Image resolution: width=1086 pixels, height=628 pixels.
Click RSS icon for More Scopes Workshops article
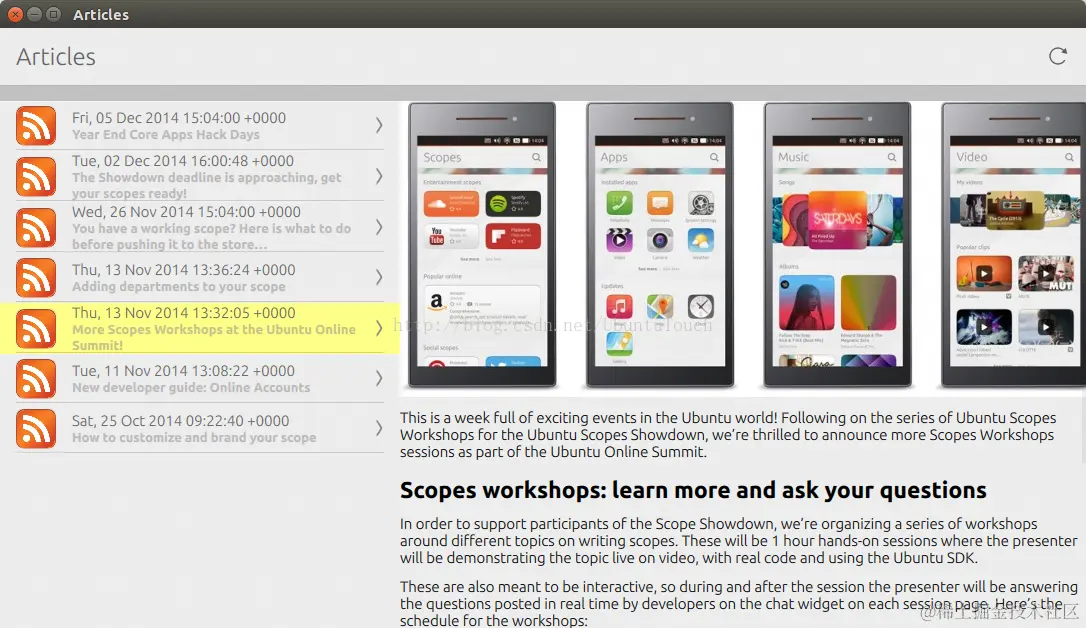[x=36, y=328]
